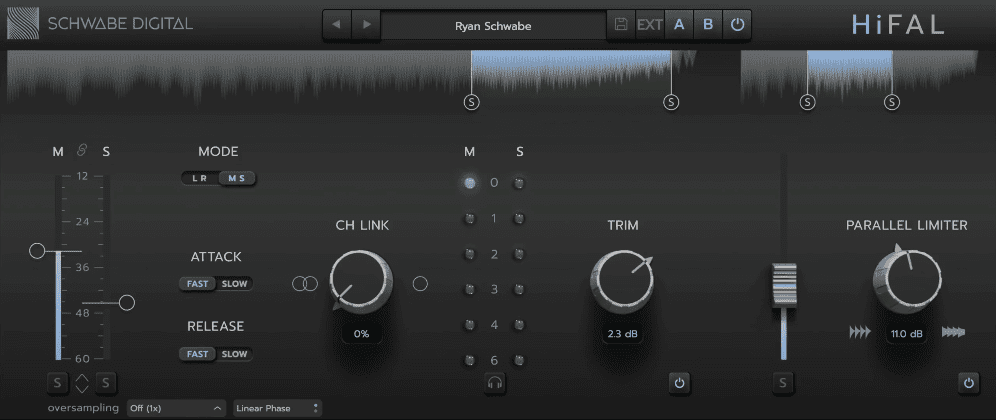Toggle the M/S threshold link chain icon
Screen dimensions: 996x420
tap(81, 151)
